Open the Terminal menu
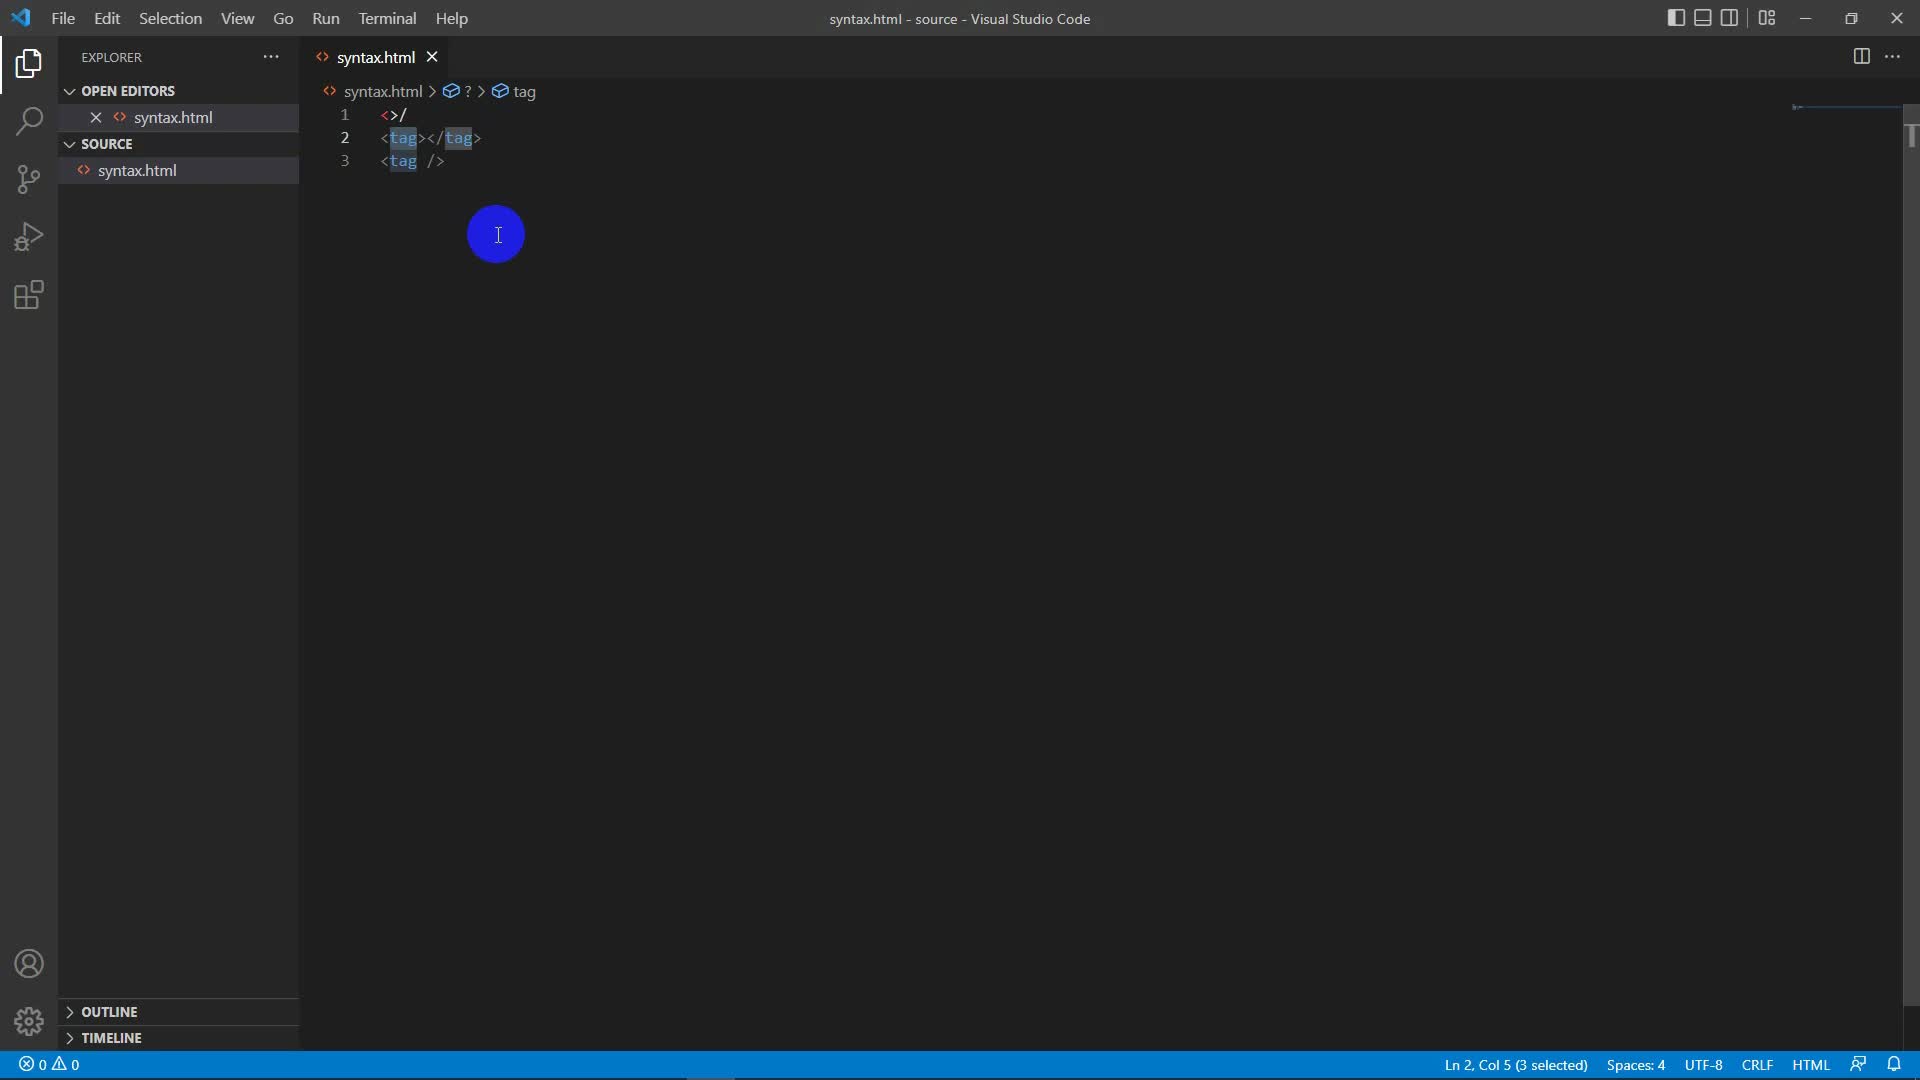 click(x=387, y=18)
